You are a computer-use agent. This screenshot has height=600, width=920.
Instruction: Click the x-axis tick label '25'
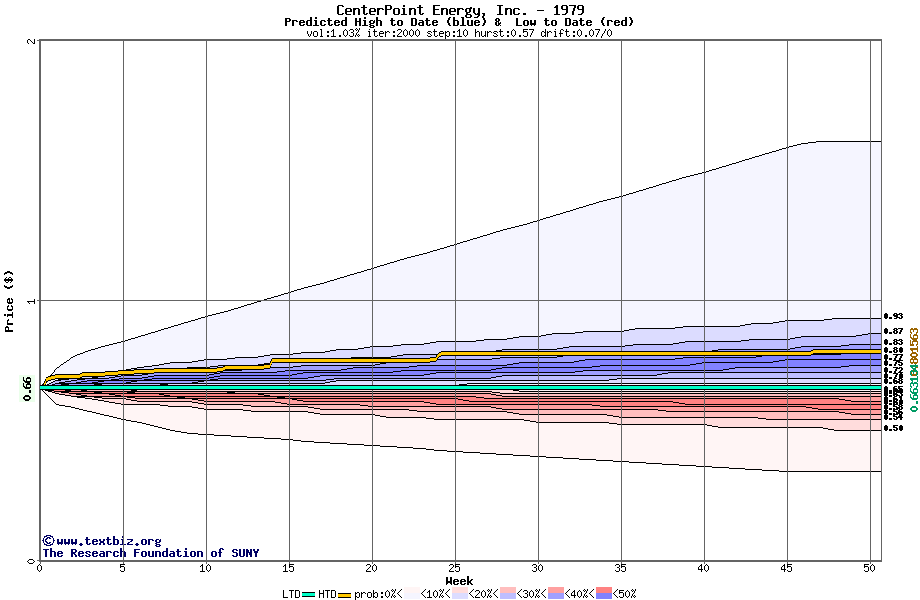[454, 568]
